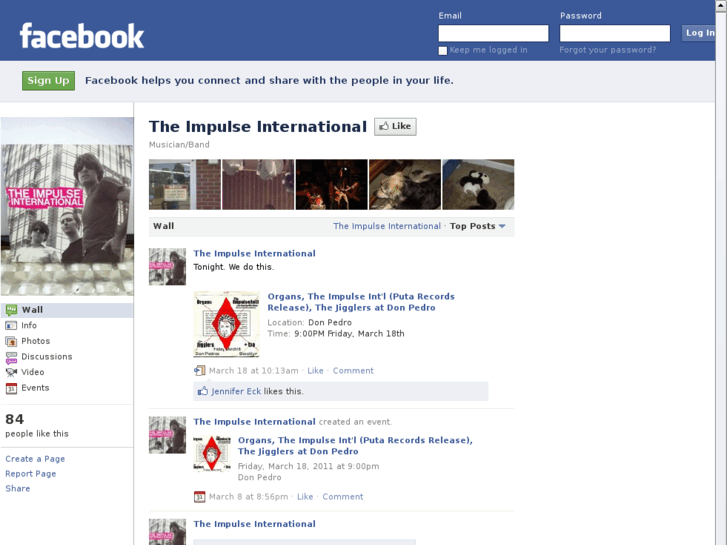Click the Wall speech bubble icon in sidebar
Image resolution: width=727 pixels, height=545 pixels.
coord(11,310)
